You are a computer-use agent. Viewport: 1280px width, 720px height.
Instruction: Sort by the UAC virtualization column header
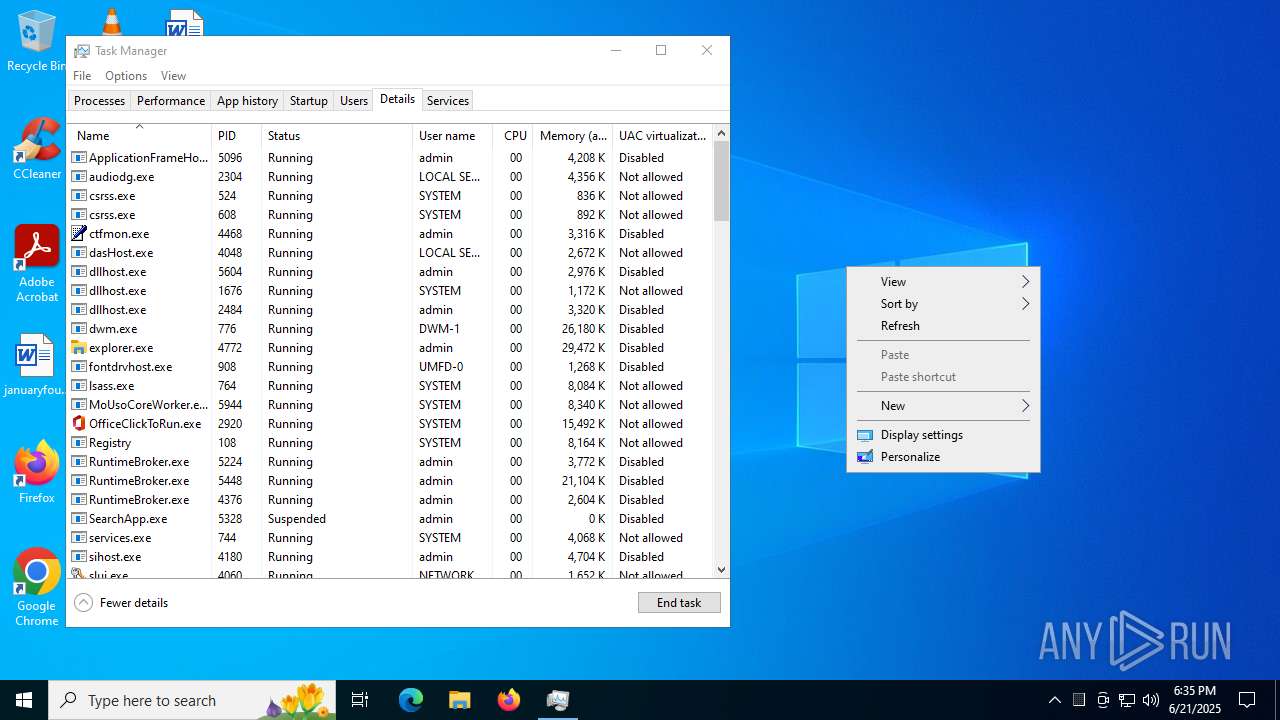coord(662,136)
